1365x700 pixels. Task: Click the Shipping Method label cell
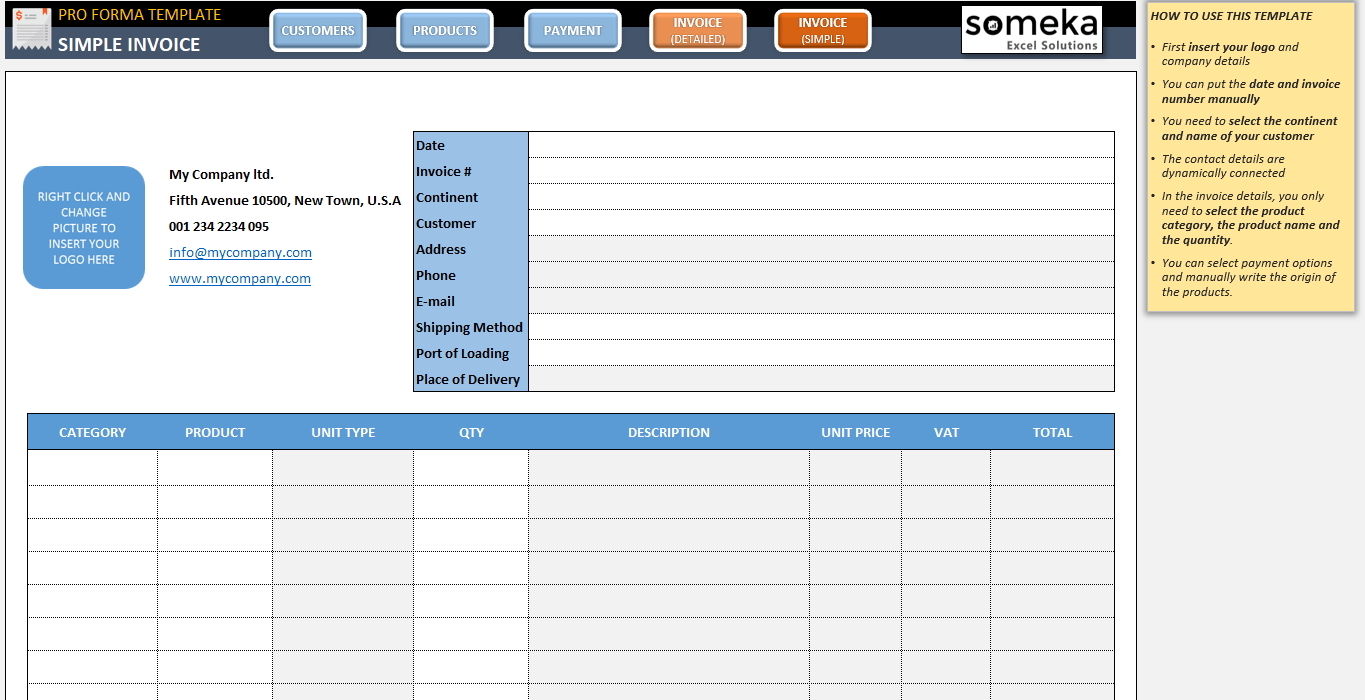pos(471,327)
